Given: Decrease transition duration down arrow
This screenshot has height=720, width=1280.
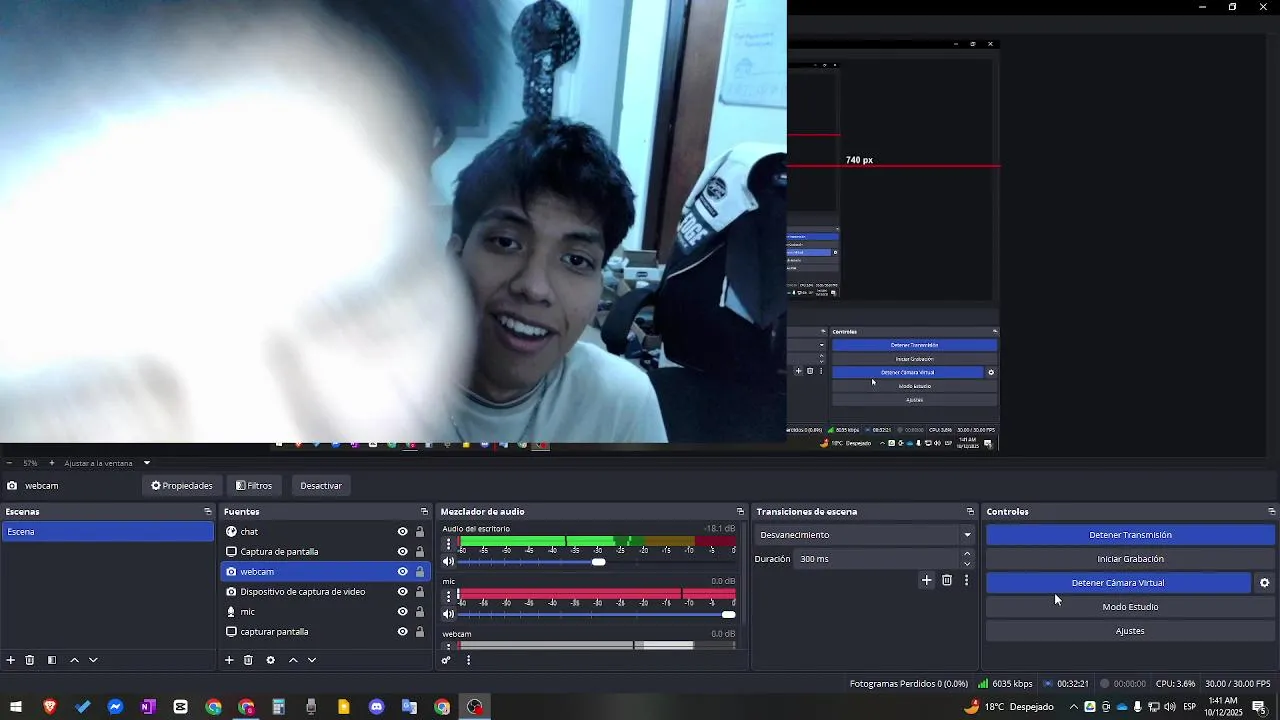Looking at the screenshot, I should pos(967,564).
